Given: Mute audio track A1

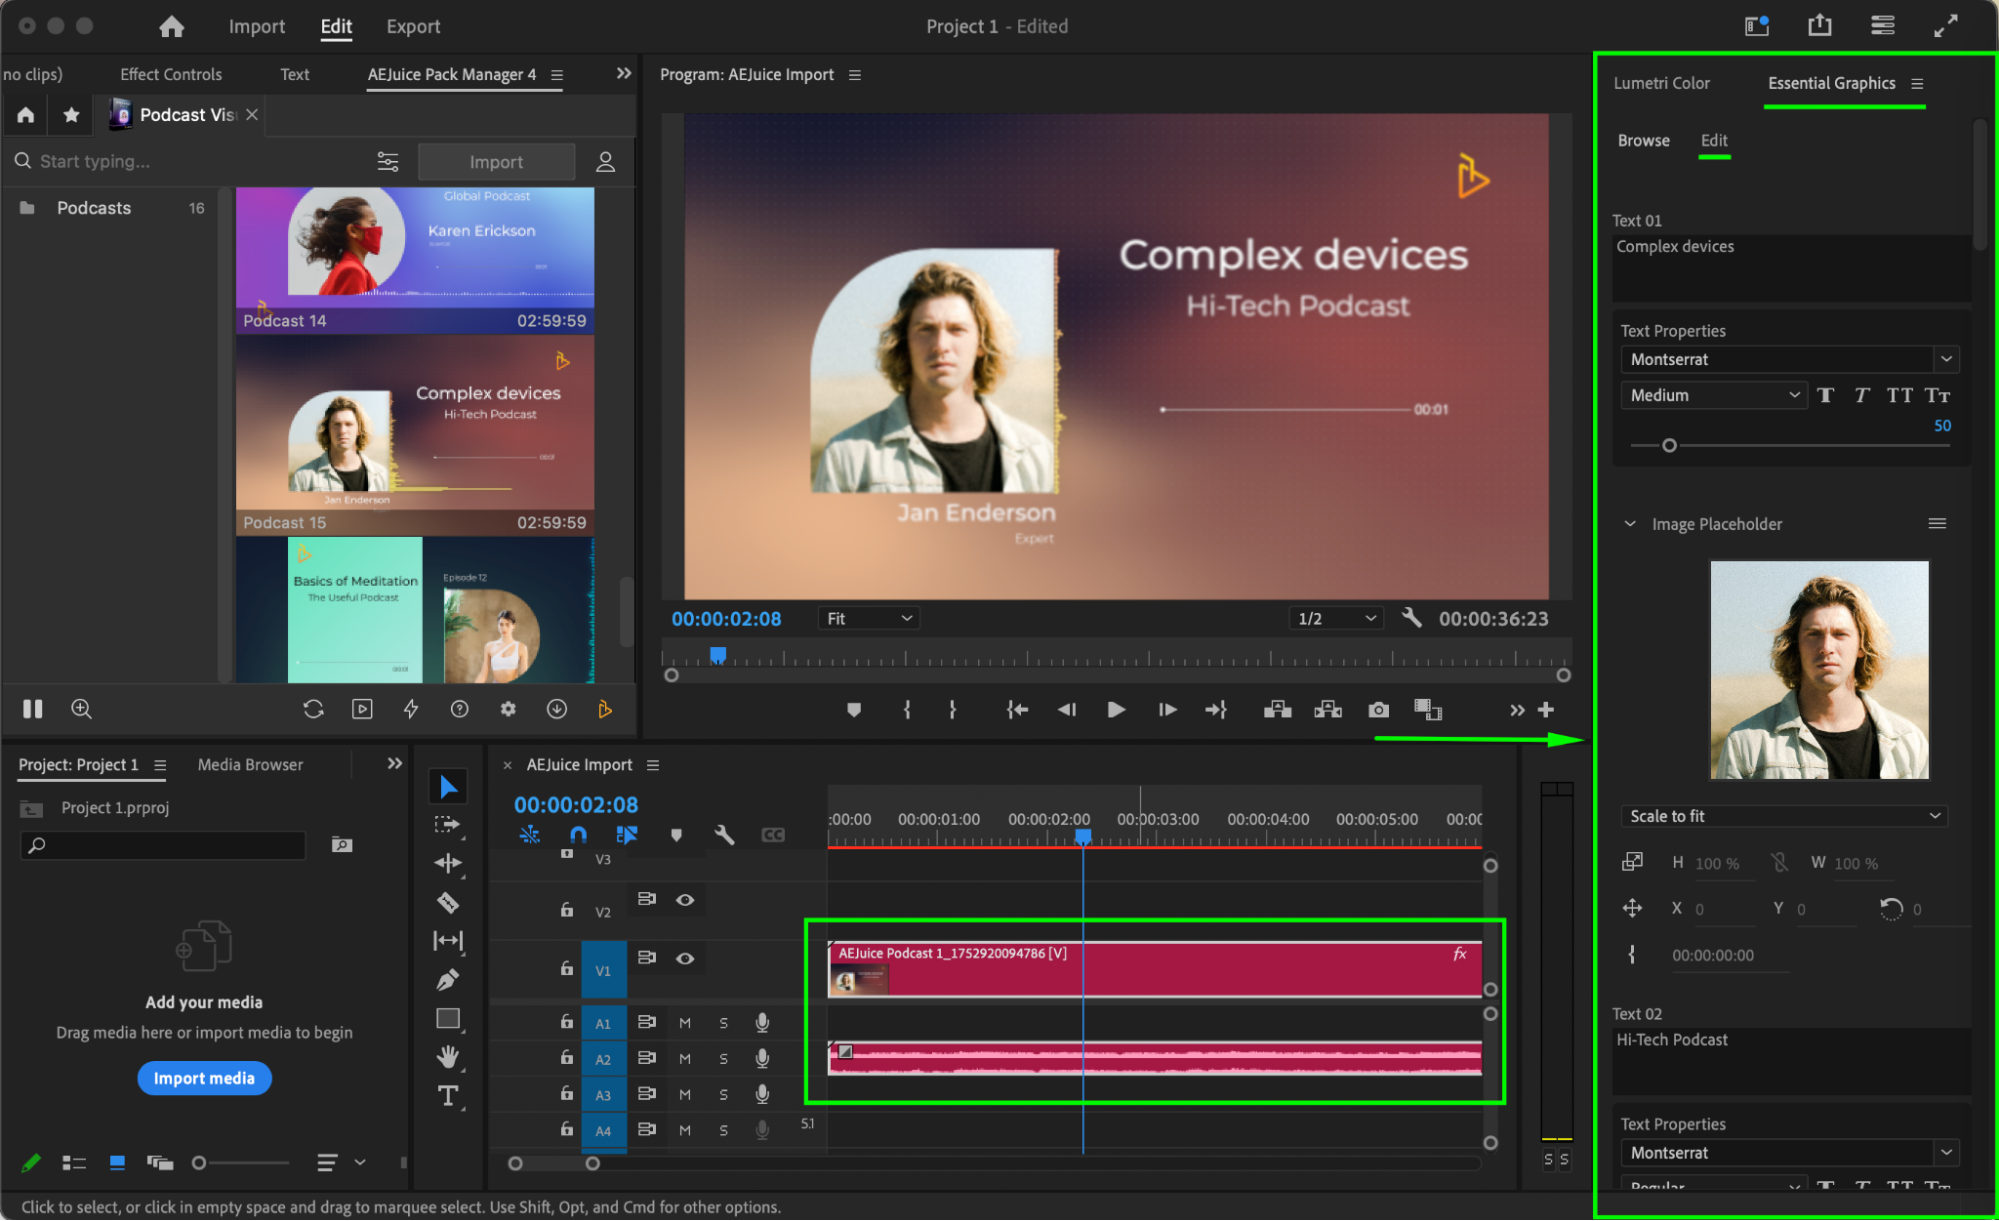Looking at the screenshot, I should point(685,1023).
